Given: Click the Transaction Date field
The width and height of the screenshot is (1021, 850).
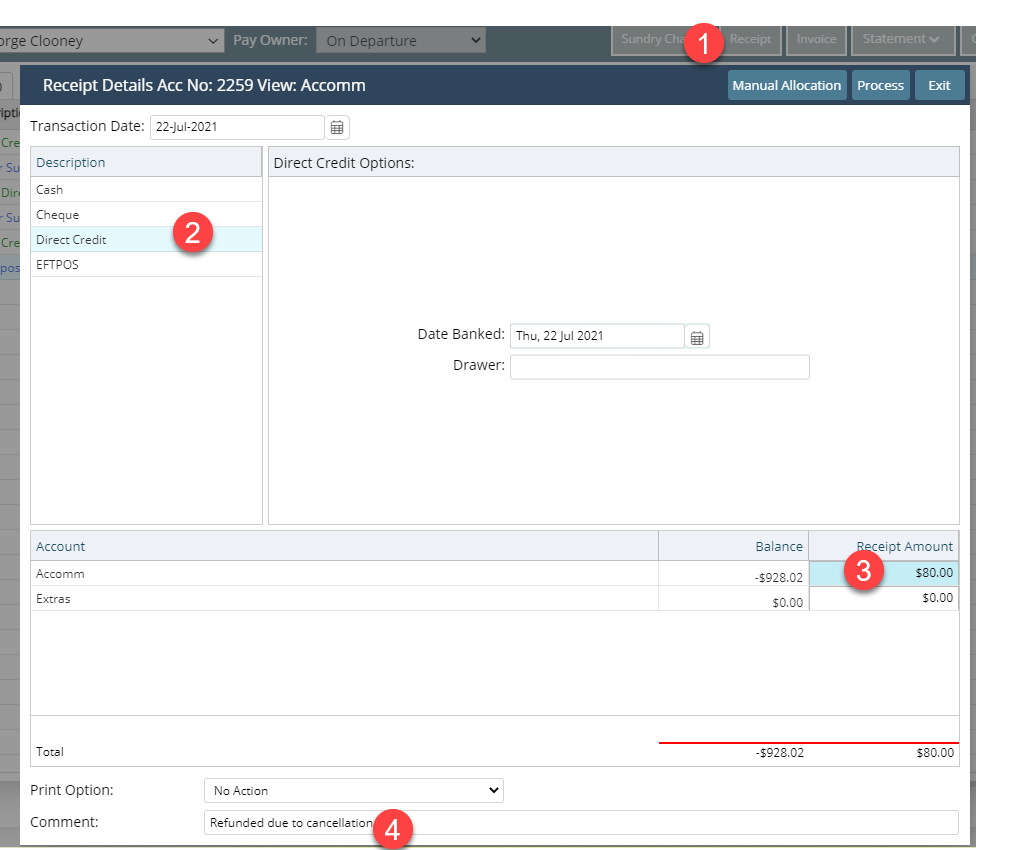Looking at the screenshot, I should (x=236, y=127).
